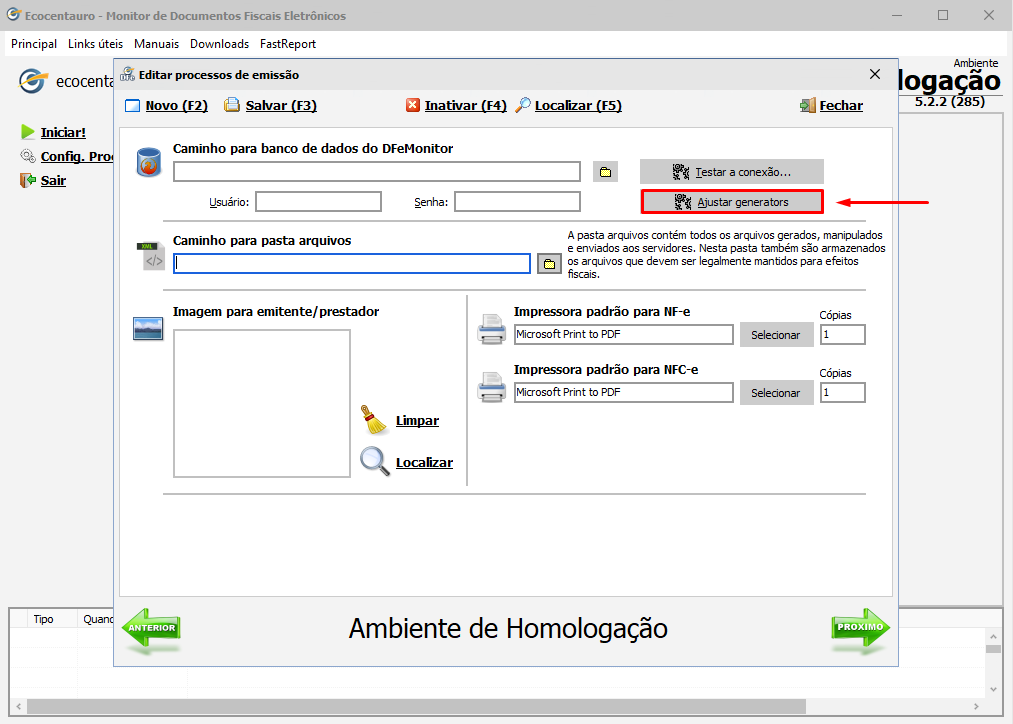1013x724 pixels.
Task: Open the Principal menu
Action: (x=34, y=44)
